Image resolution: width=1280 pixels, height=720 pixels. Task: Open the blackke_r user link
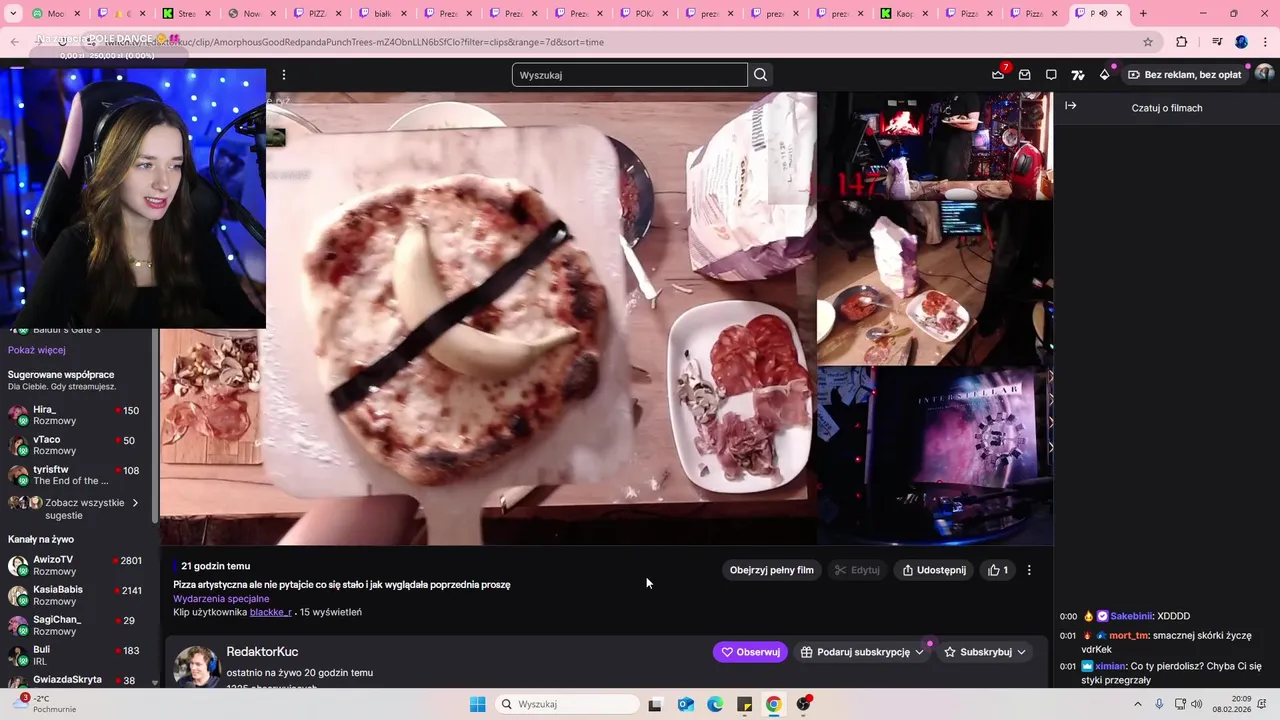(271, 612)
